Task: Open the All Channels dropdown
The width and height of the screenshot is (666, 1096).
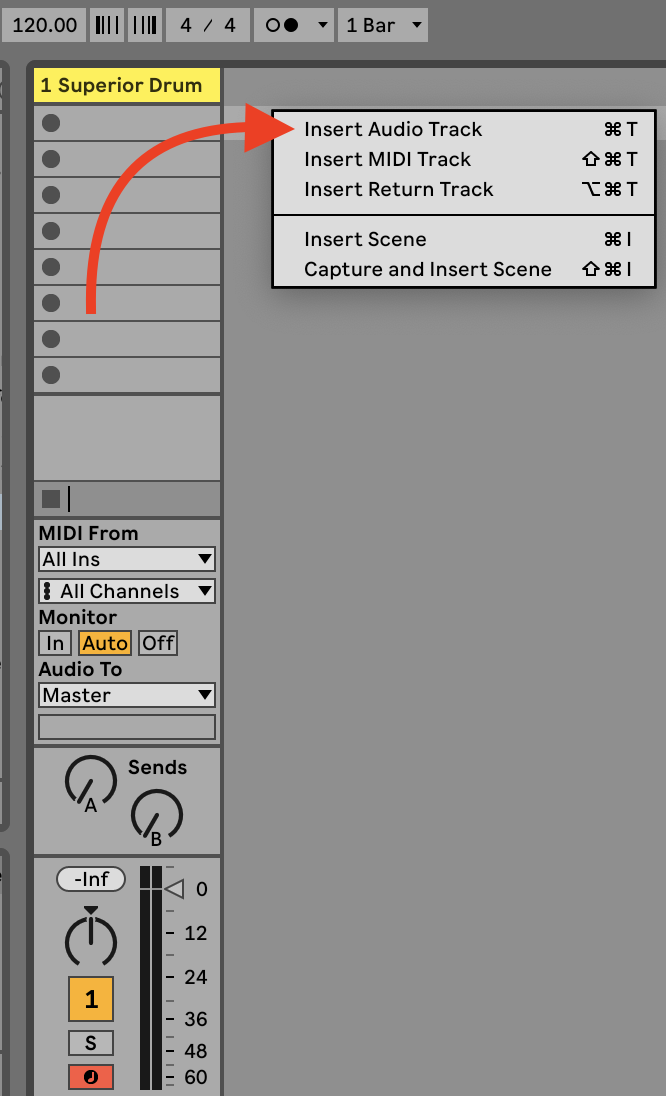Action: pos(127,591)
